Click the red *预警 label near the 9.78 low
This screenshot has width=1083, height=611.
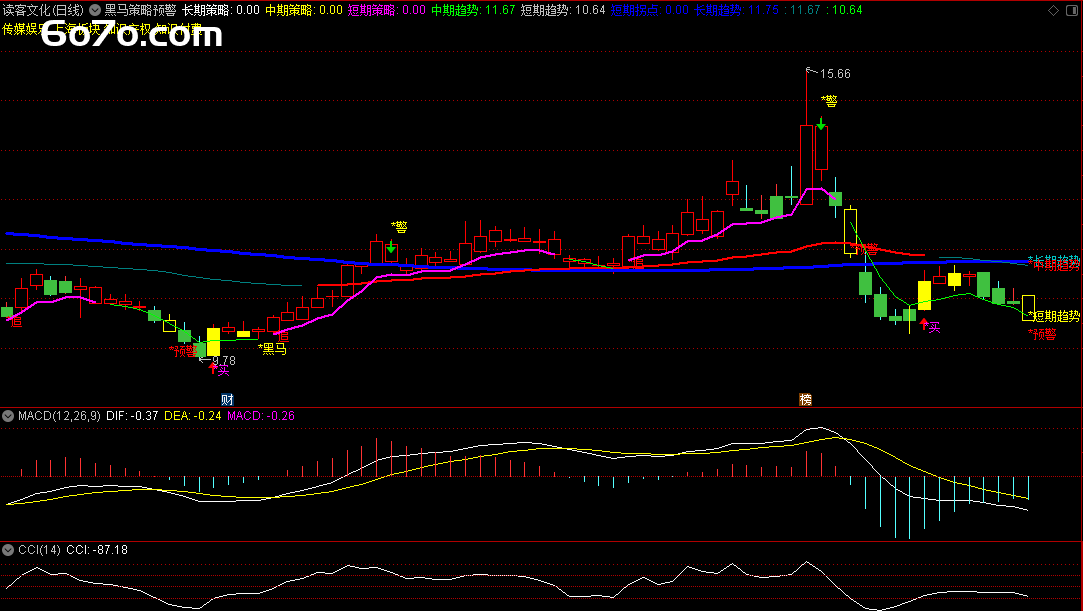[x=184, y=351]
